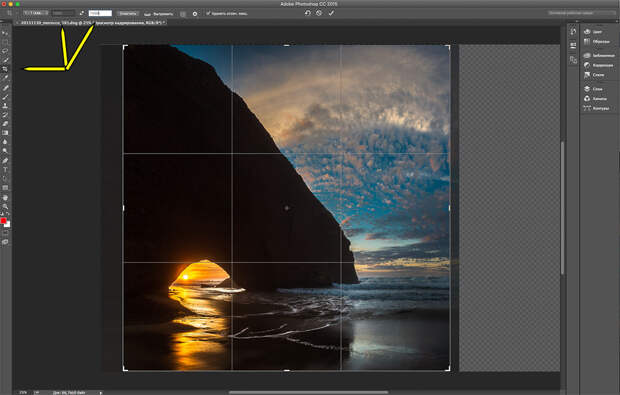Commit the crop with the checkmark icon
This screenshot has width=620, height=395.
pos(331,13)
